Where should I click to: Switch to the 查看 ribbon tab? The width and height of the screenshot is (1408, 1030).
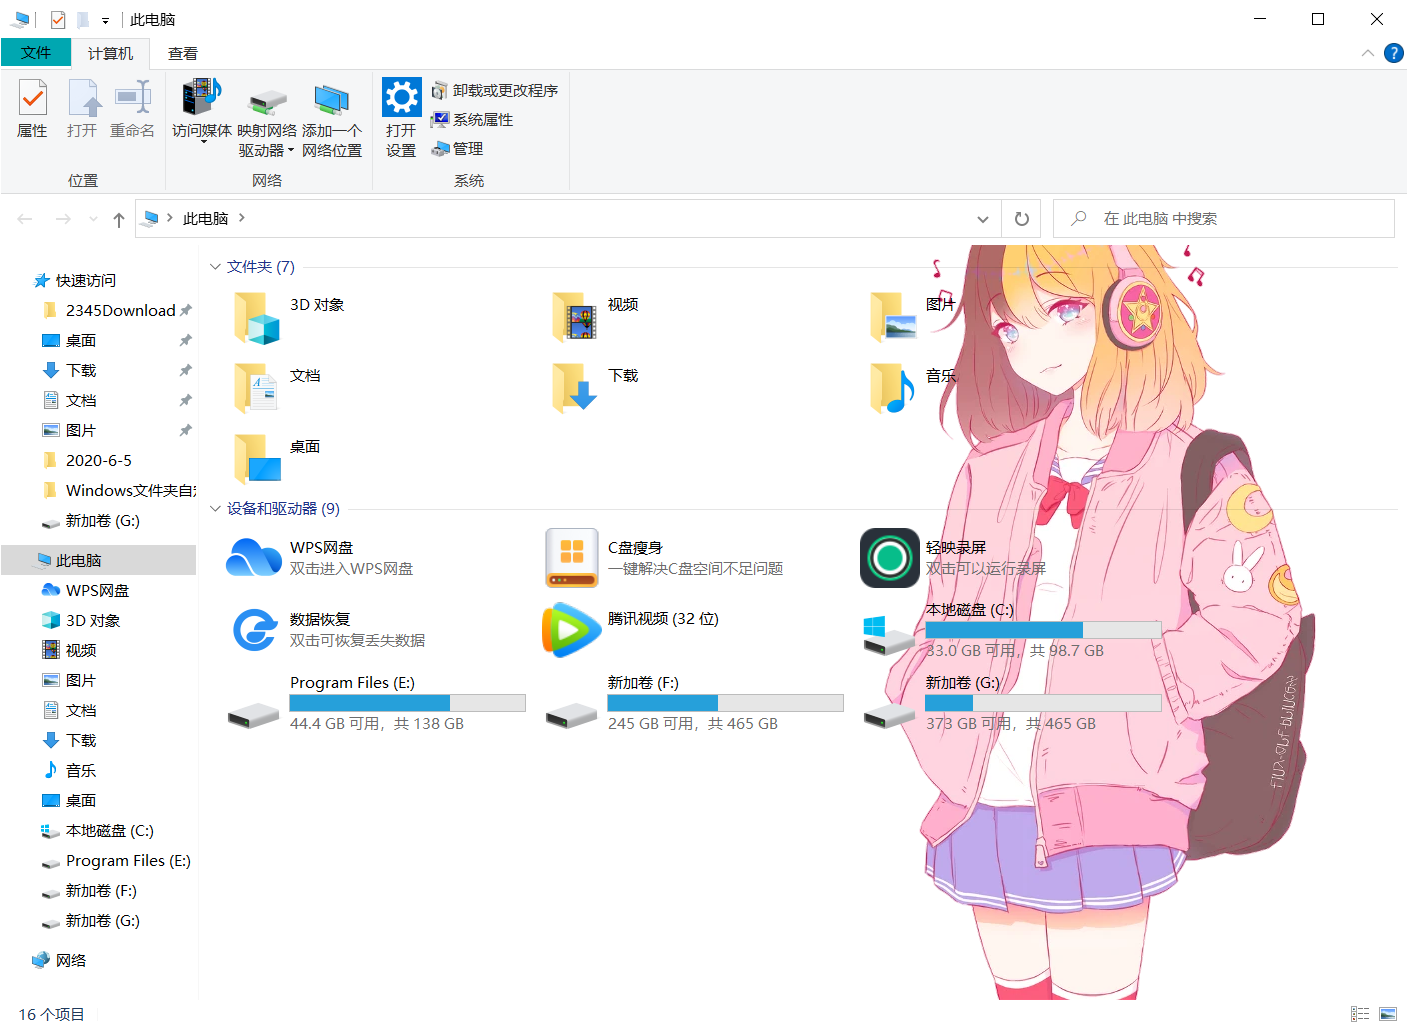(x=182, y=53)
